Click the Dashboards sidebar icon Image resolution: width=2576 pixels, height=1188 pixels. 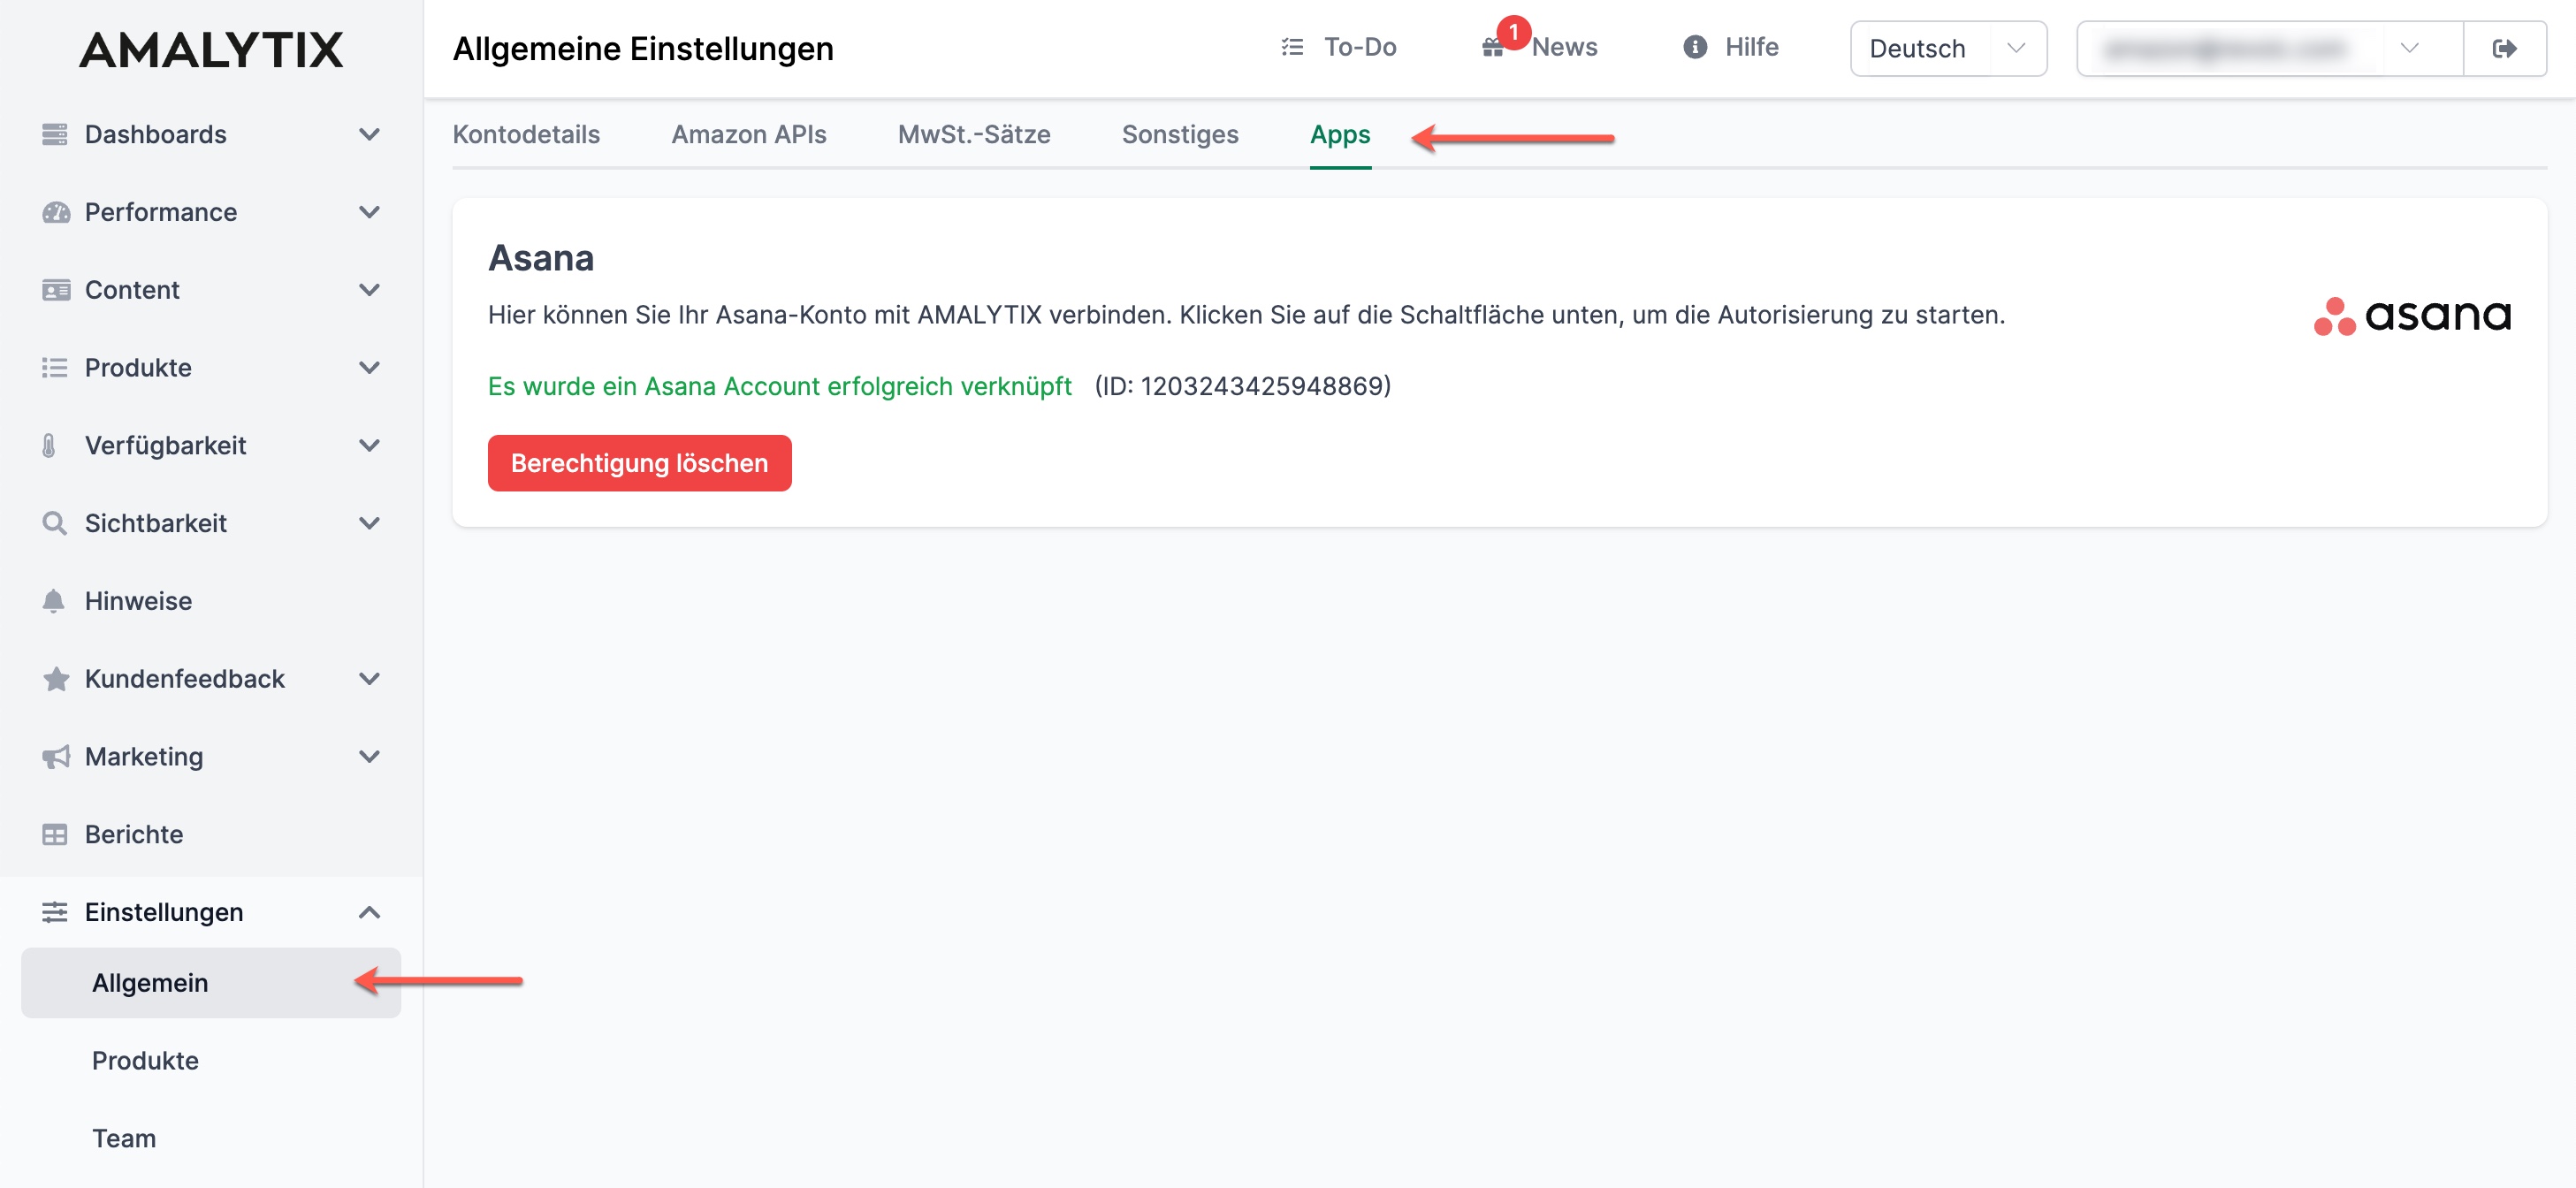(55, 134)
